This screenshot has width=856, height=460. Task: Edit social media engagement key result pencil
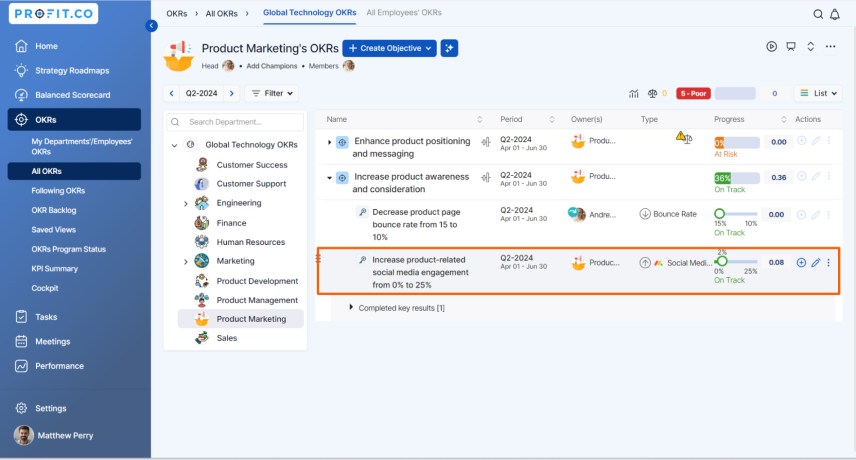point(816,262)
